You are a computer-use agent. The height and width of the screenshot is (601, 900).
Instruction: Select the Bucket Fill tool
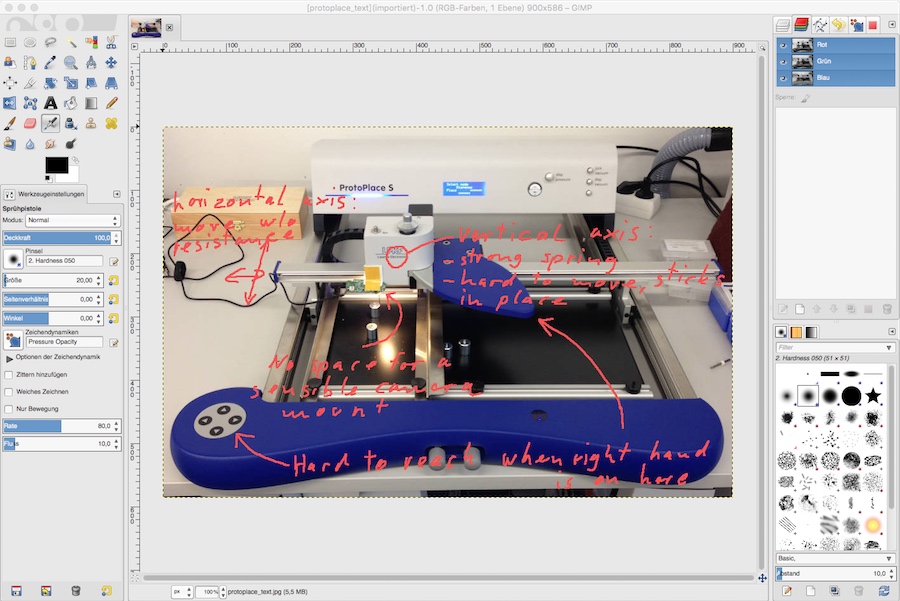coord(71,103)
